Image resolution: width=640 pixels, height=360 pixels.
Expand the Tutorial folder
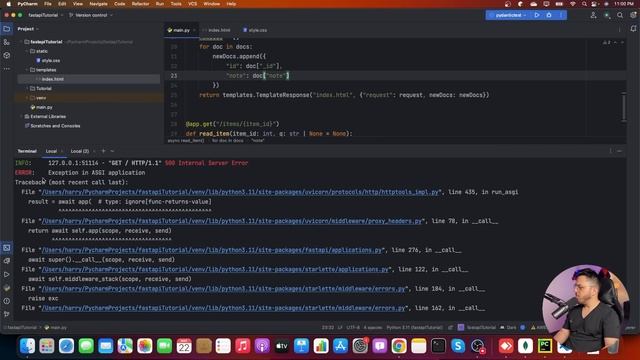(x=27, y=88)
